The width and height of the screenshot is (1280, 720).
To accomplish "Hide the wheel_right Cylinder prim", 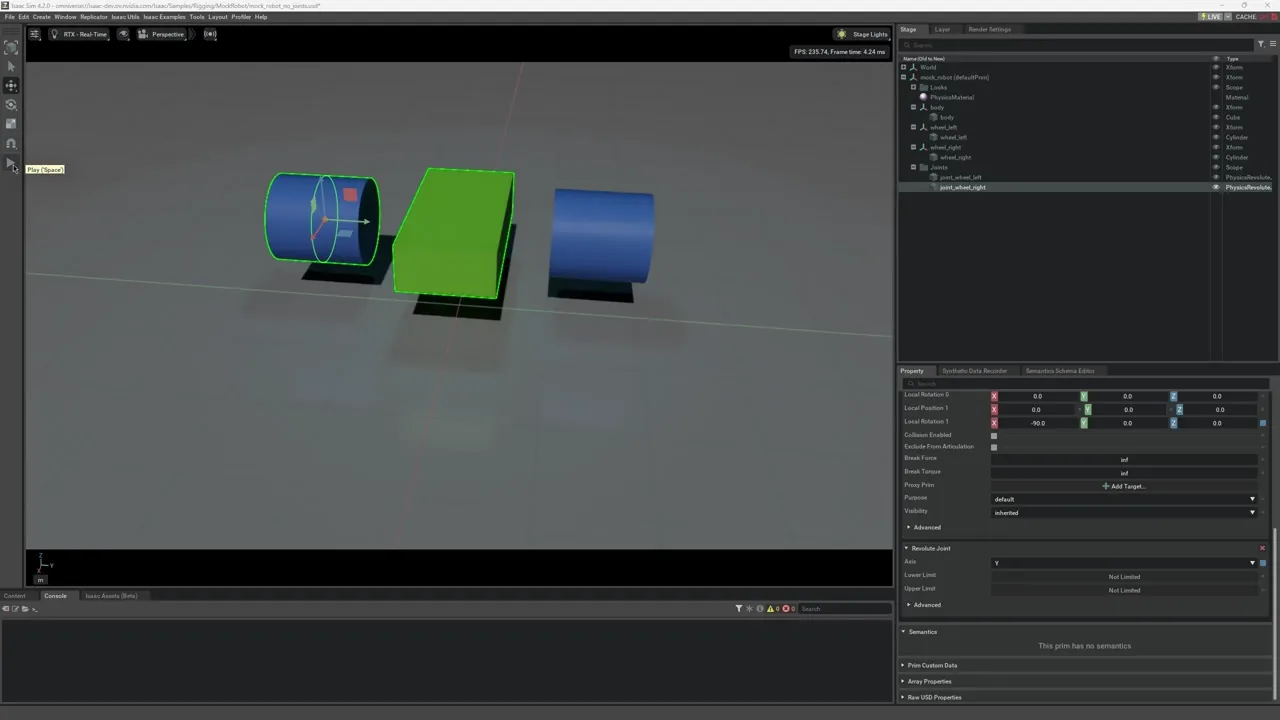I will point(1216,157).
